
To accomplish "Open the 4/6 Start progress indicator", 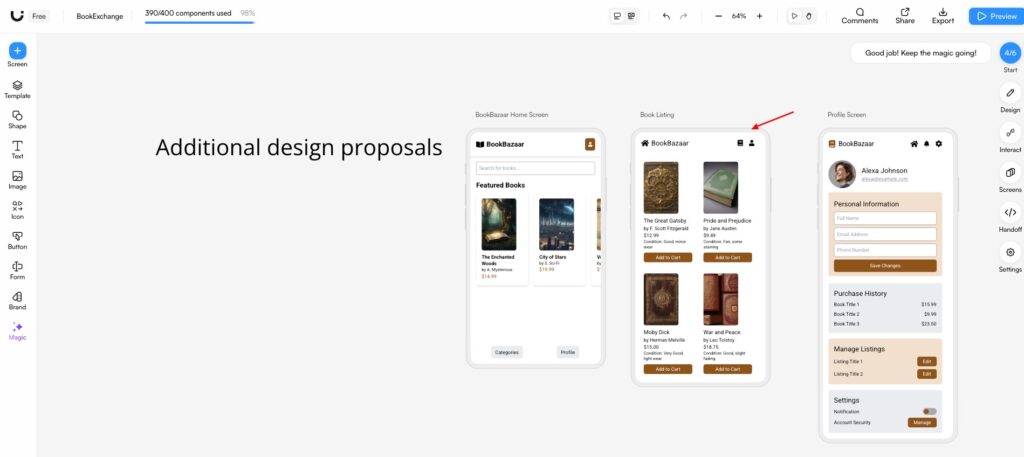I will (1010, 53).
